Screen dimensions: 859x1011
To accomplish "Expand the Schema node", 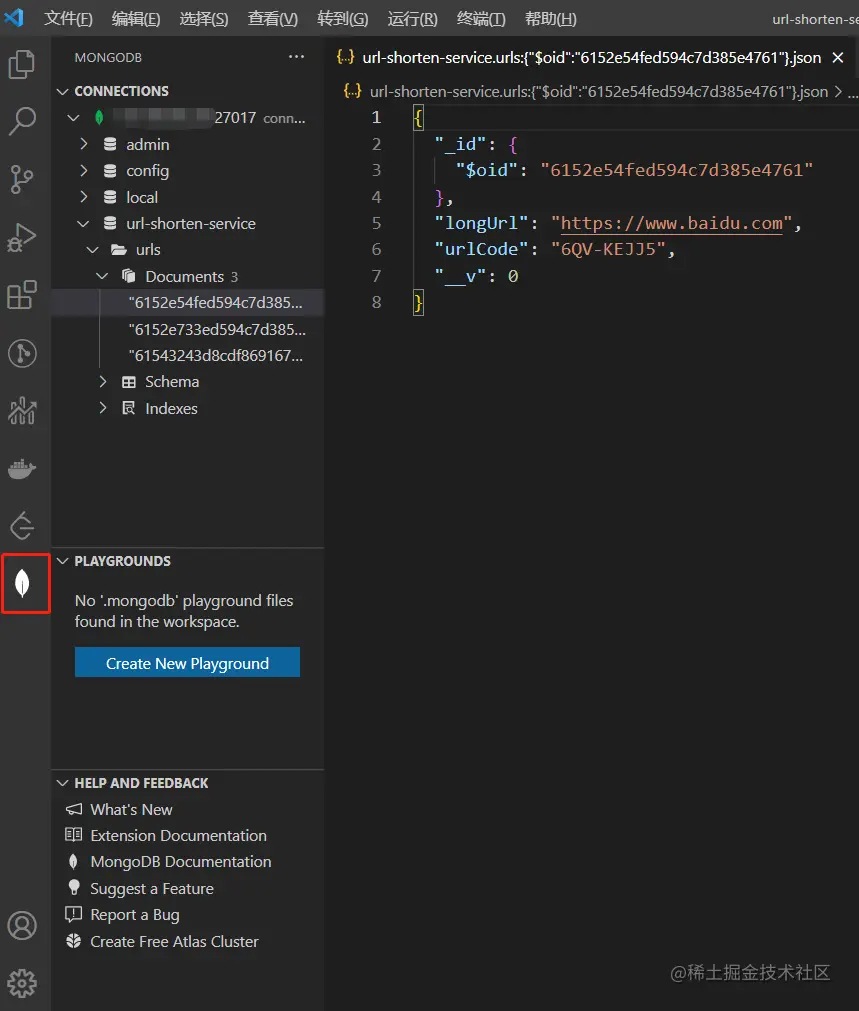I will 103,382.
